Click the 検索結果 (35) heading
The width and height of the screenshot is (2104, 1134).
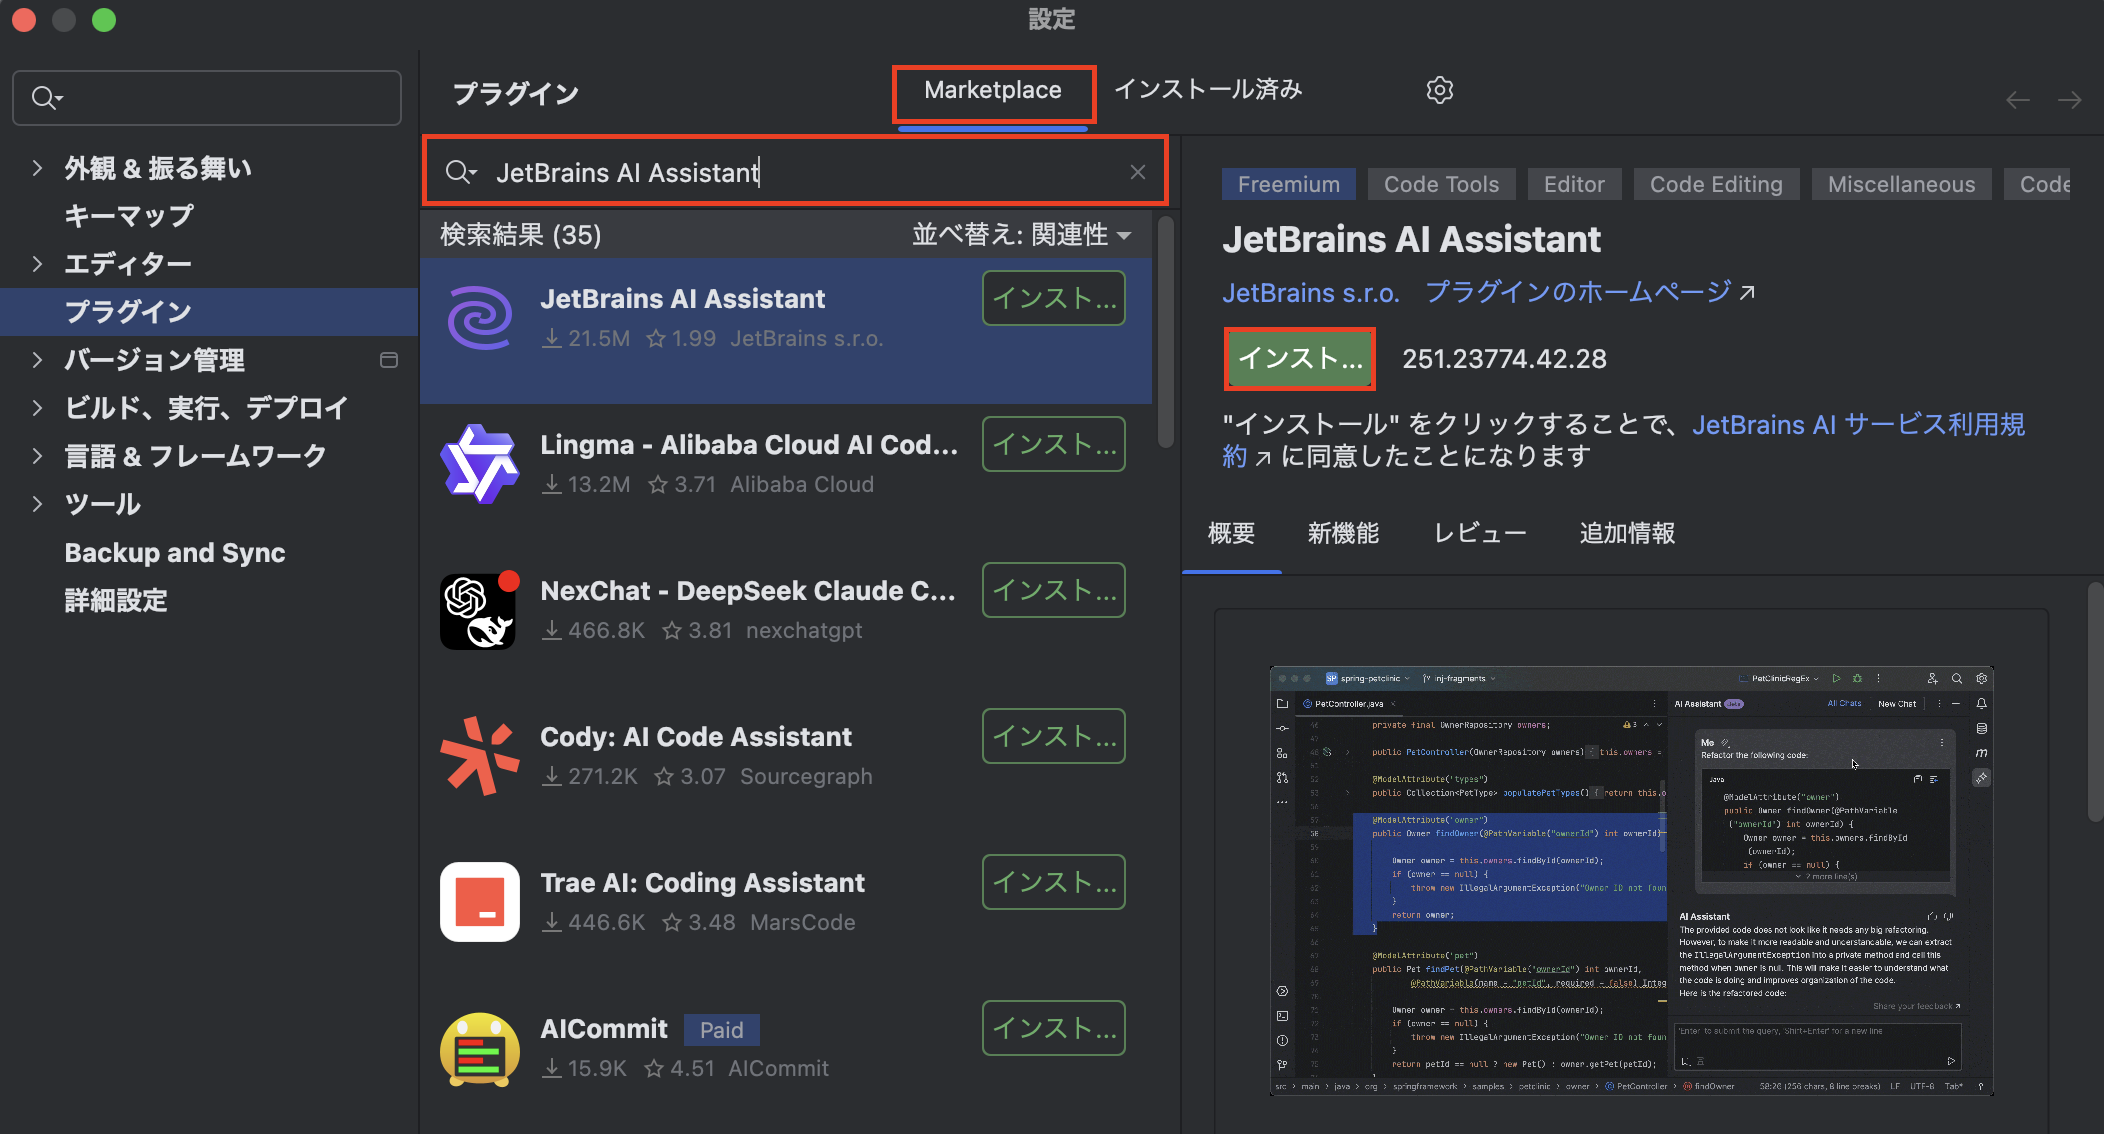521,235
